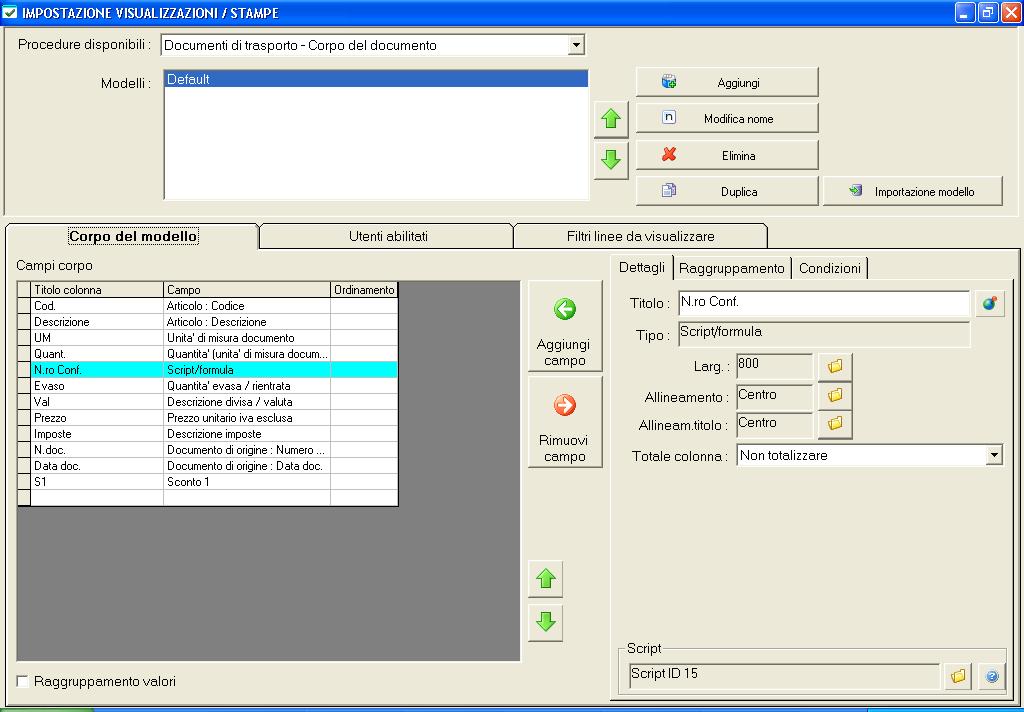Click the green down arrow beside Modelli list

coord(611,159)
